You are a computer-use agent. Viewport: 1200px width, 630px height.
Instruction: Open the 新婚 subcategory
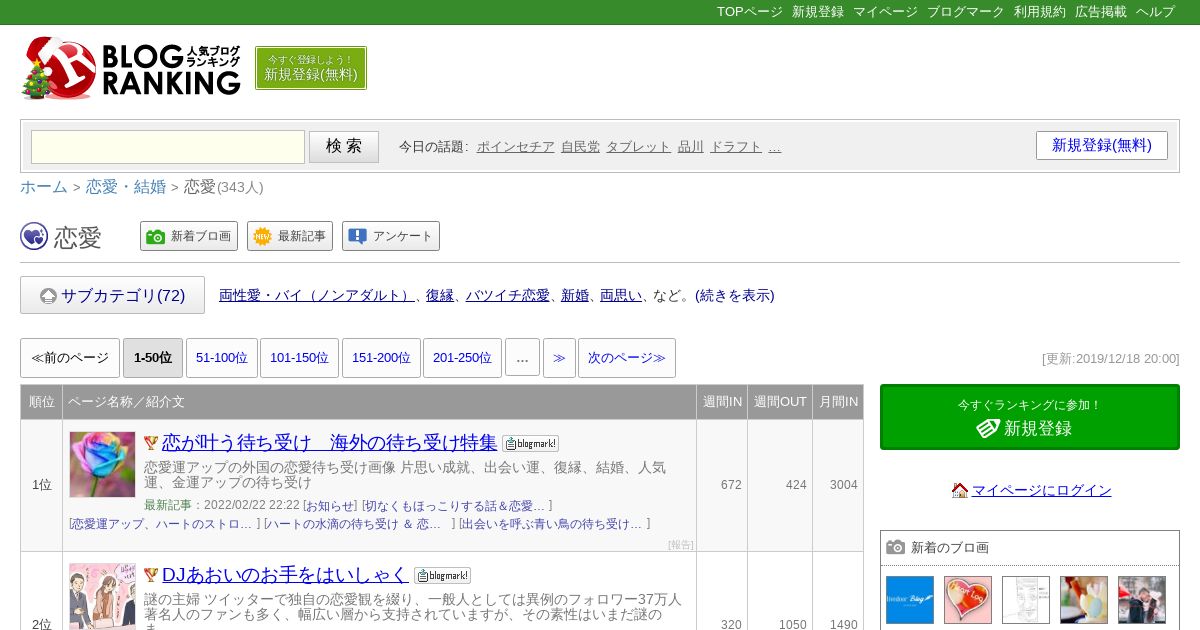pyautogui.click(x=575, y=295)
